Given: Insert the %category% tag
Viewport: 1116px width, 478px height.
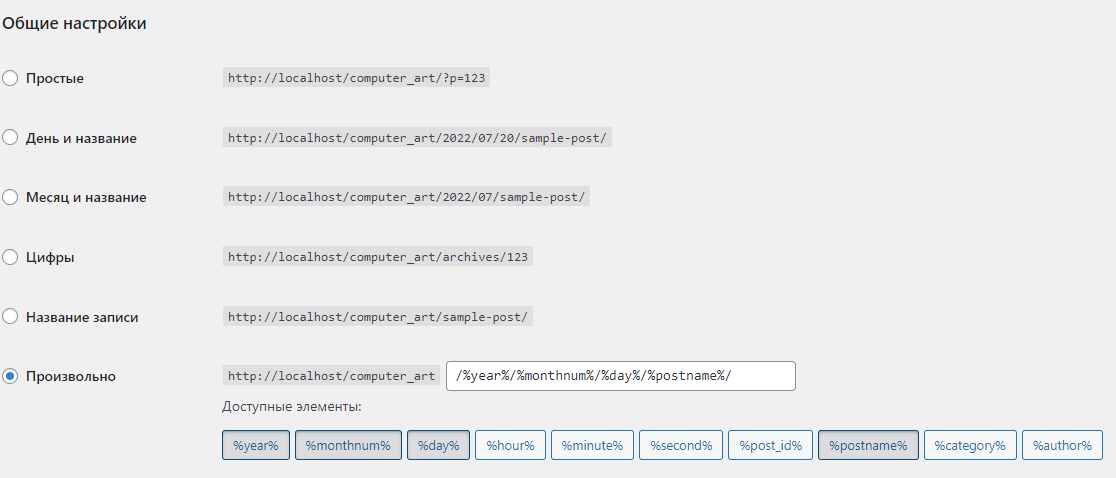Looking at the screenshot, I should point(970,445).
